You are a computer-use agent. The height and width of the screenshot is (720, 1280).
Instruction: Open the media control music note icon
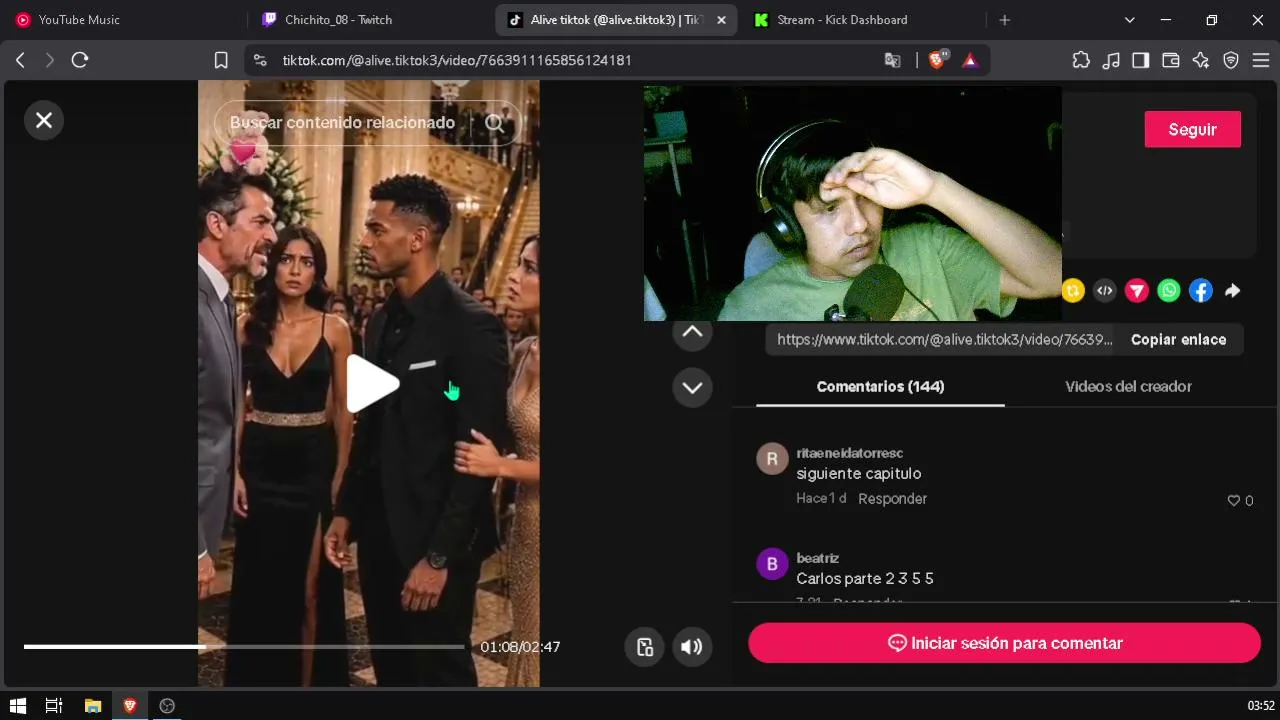coord(1111,60)
